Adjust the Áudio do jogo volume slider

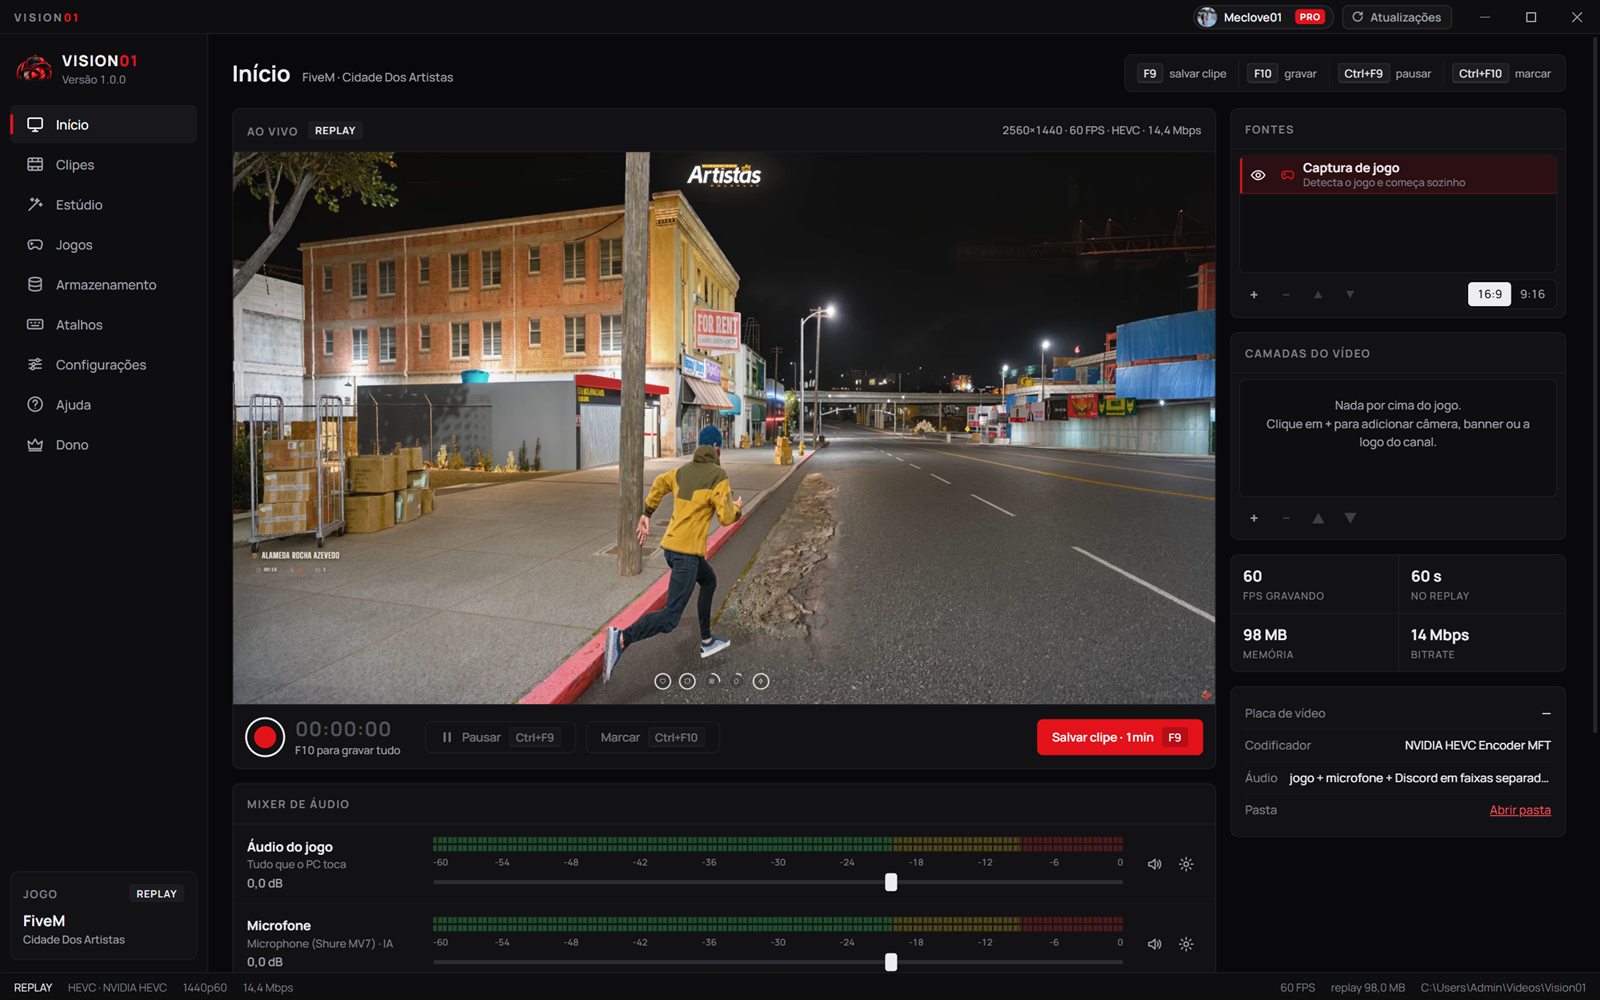[891, 882]
